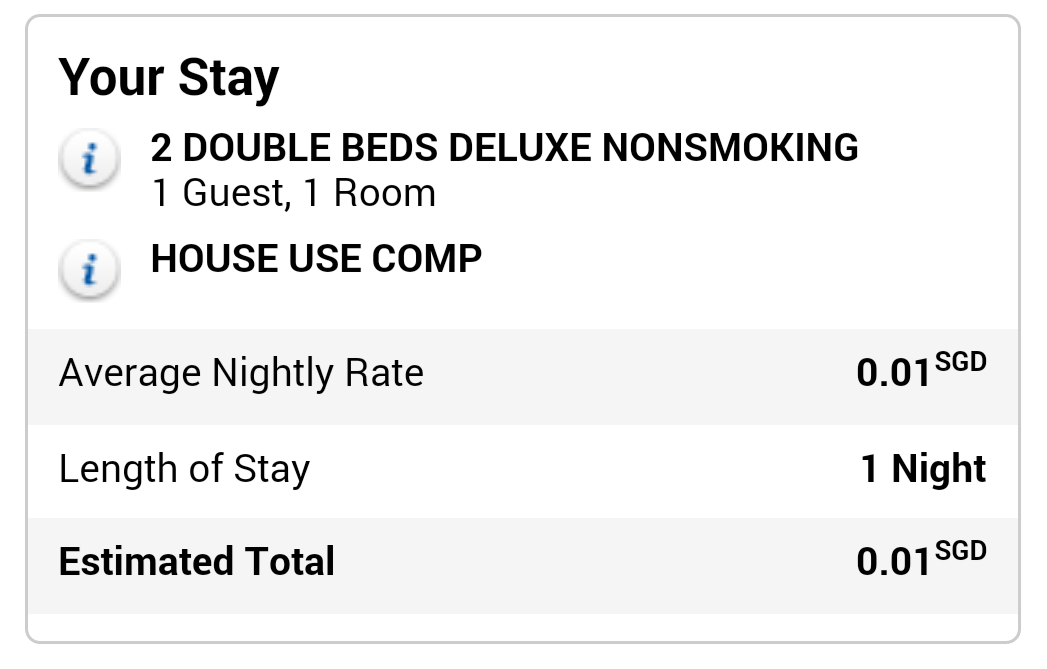The width and height of the screenshot is (1047, 669).
Task: Click the 'Average Nightly Rate' label
Action: pos(241,373)
